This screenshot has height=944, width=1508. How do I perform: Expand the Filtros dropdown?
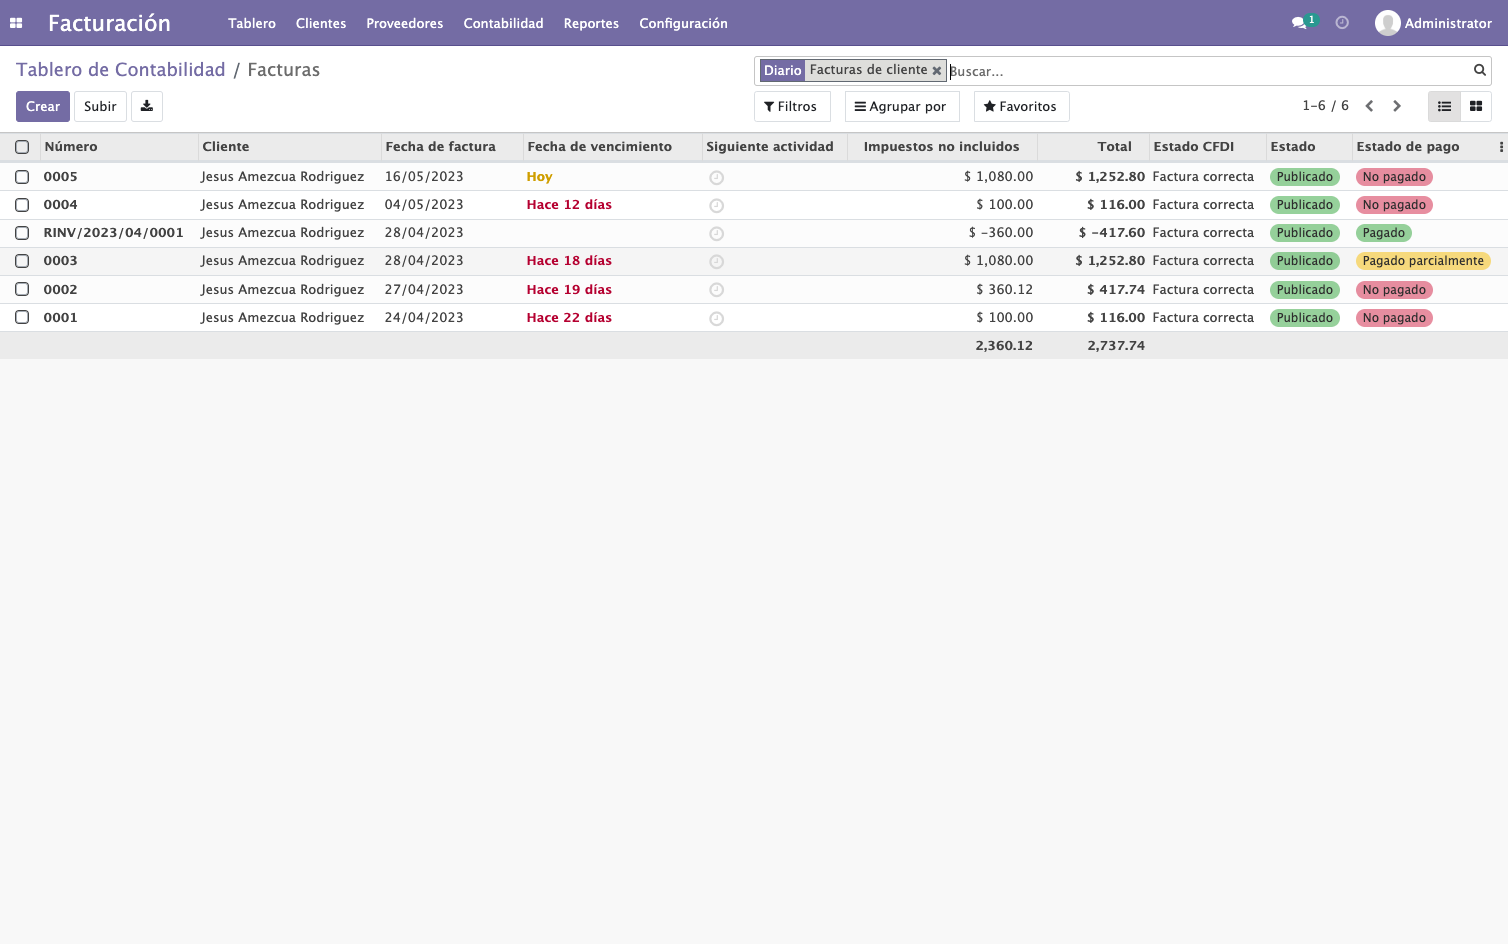tap(792, 106)
